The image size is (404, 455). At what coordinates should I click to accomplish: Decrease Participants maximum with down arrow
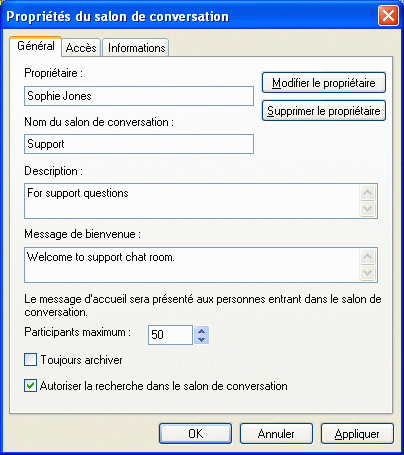pyautogui.click(x=201, y=339)
